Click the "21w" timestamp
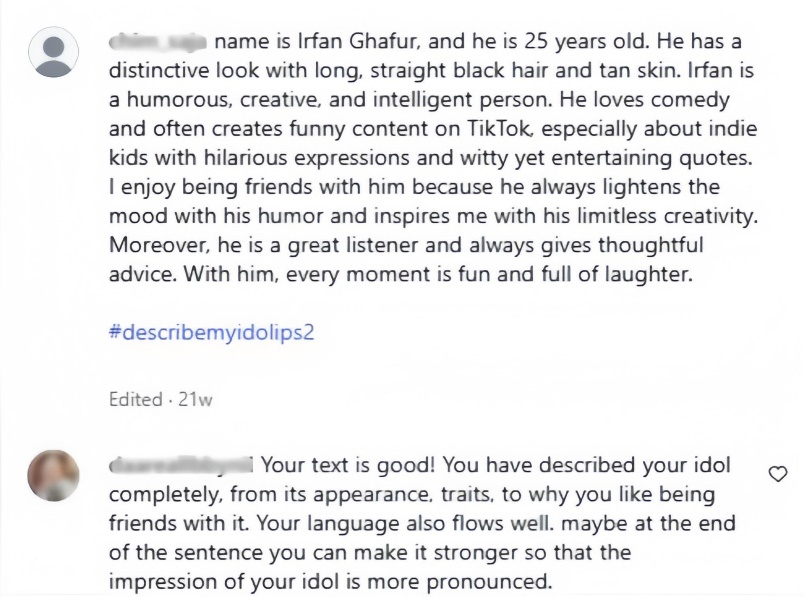804x597 pixels. tap(195, 399)
